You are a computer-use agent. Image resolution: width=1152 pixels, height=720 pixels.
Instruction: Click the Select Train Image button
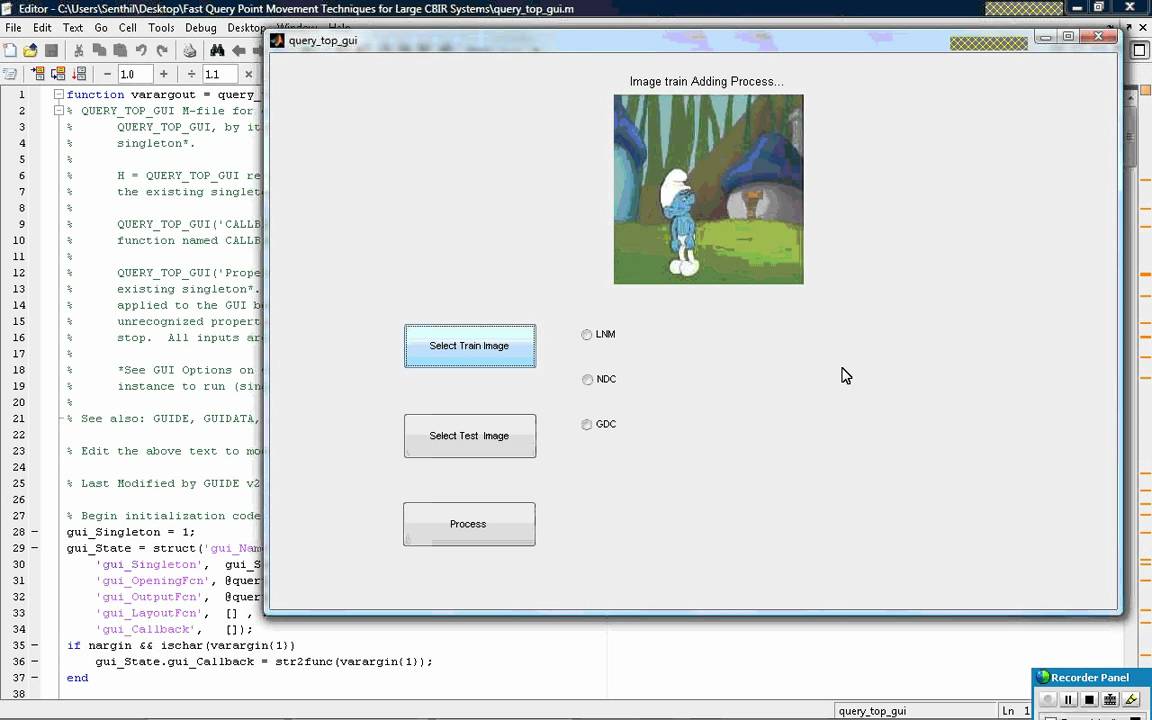point(469,345)
